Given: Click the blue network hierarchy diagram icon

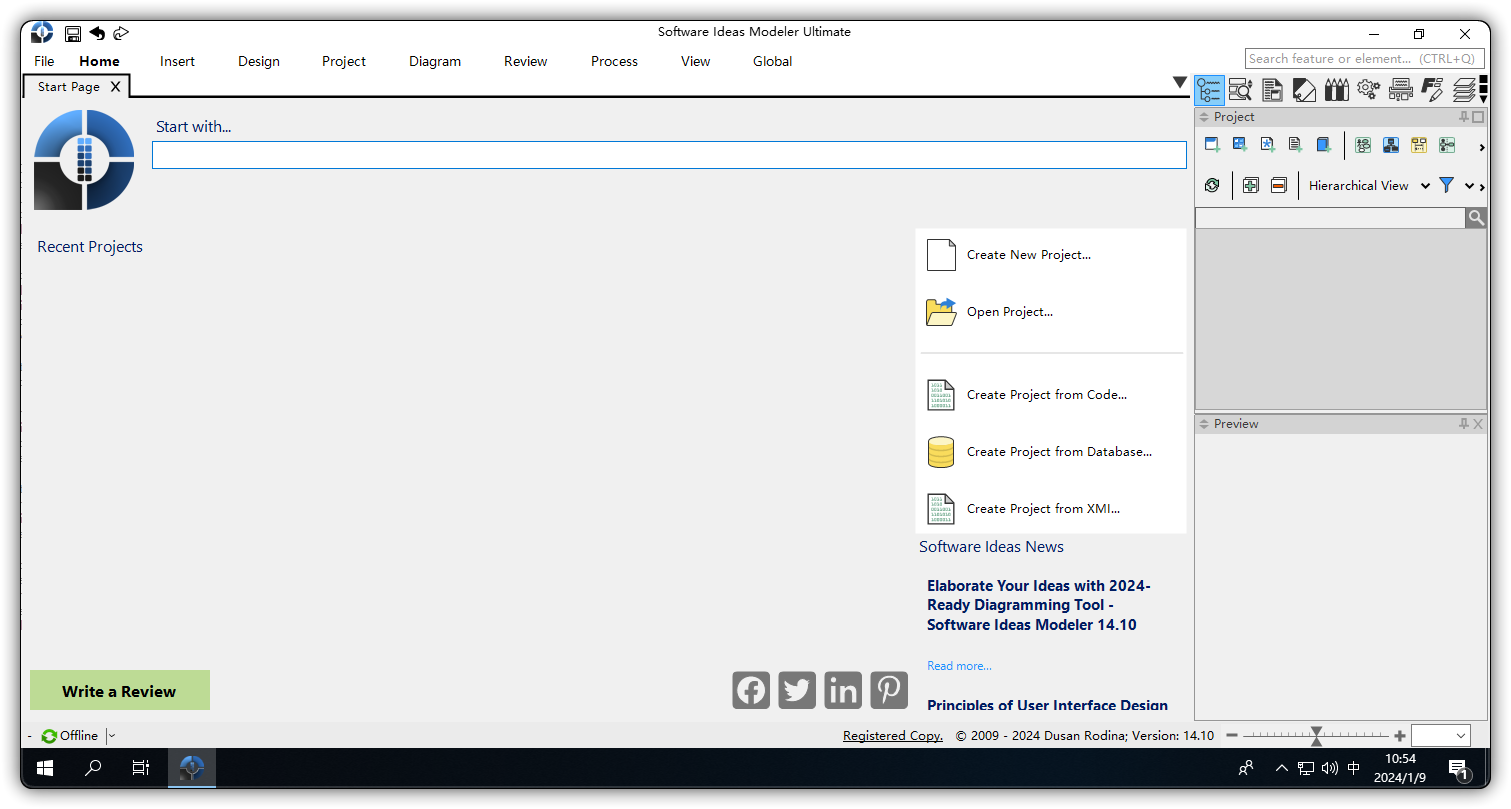Looking at the screenshot, I should tap(1391, 145).
